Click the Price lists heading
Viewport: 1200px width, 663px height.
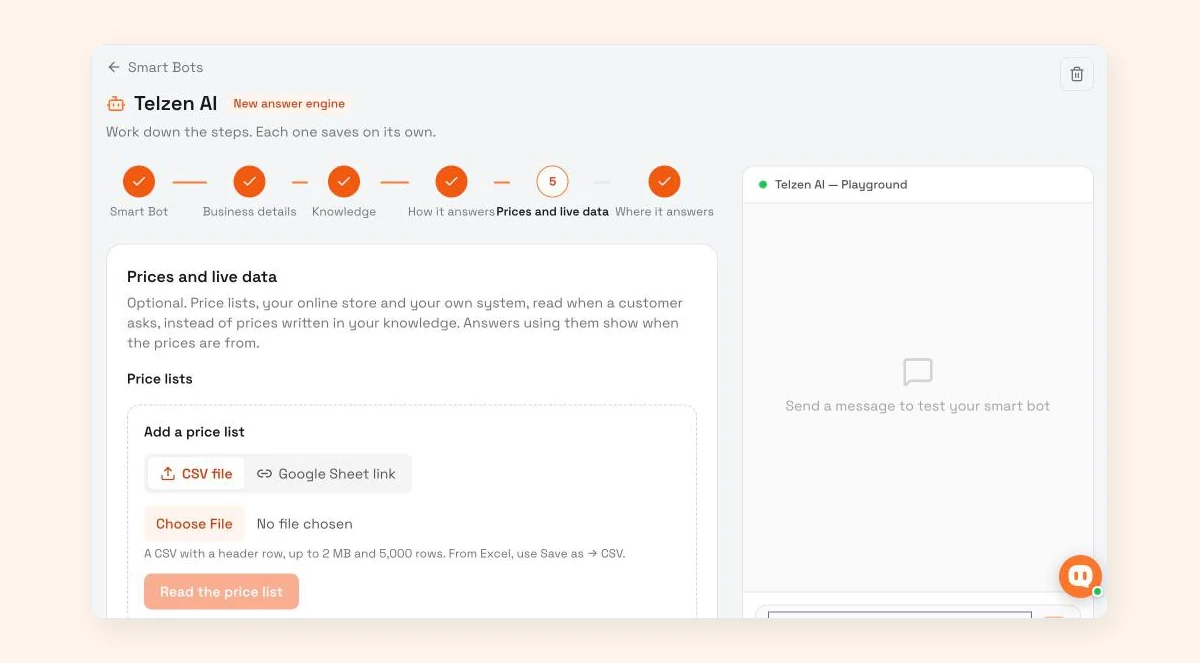[x=159, y=379]
